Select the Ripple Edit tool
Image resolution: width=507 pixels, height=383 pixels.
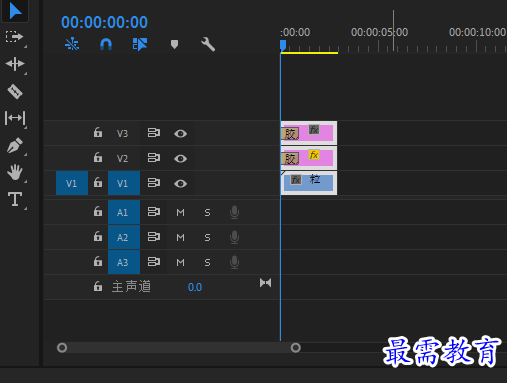pyautogui.click(x=15, y=64)
